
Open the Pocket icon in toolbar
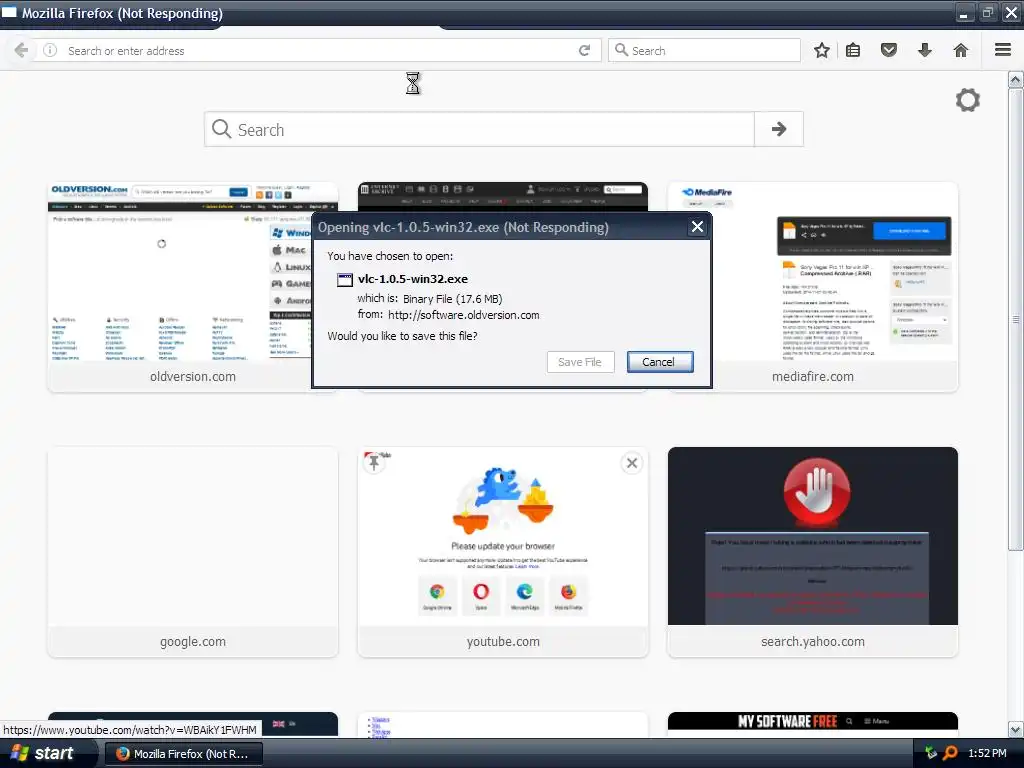(889, 50)
